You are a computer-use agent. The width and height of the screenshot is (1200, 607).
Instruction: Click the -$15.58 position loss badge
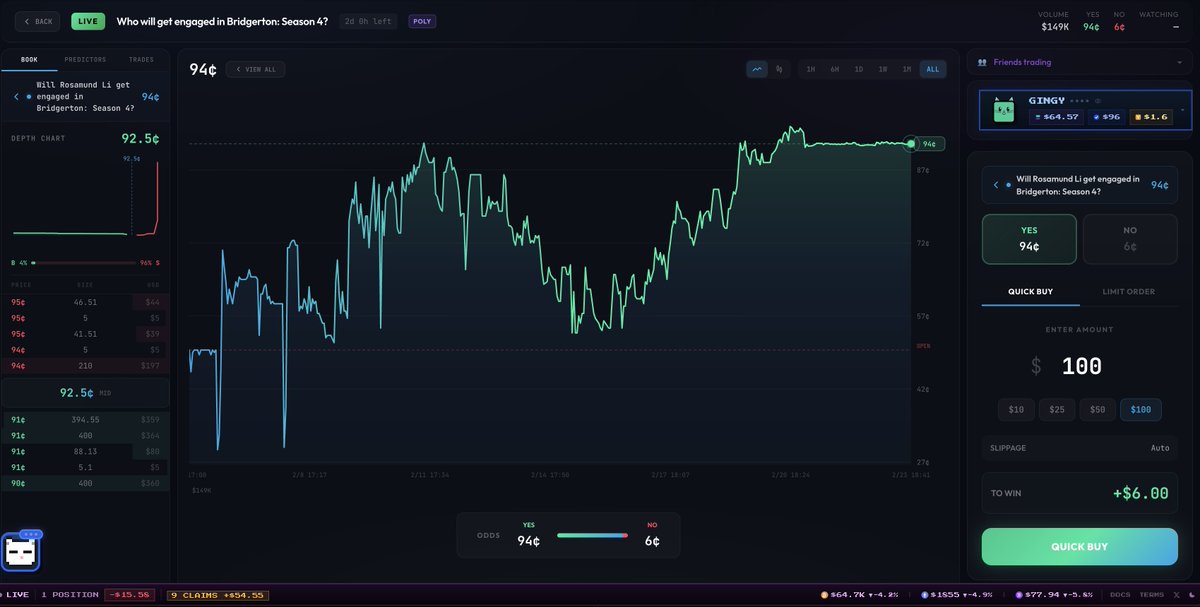coord(132,595)
